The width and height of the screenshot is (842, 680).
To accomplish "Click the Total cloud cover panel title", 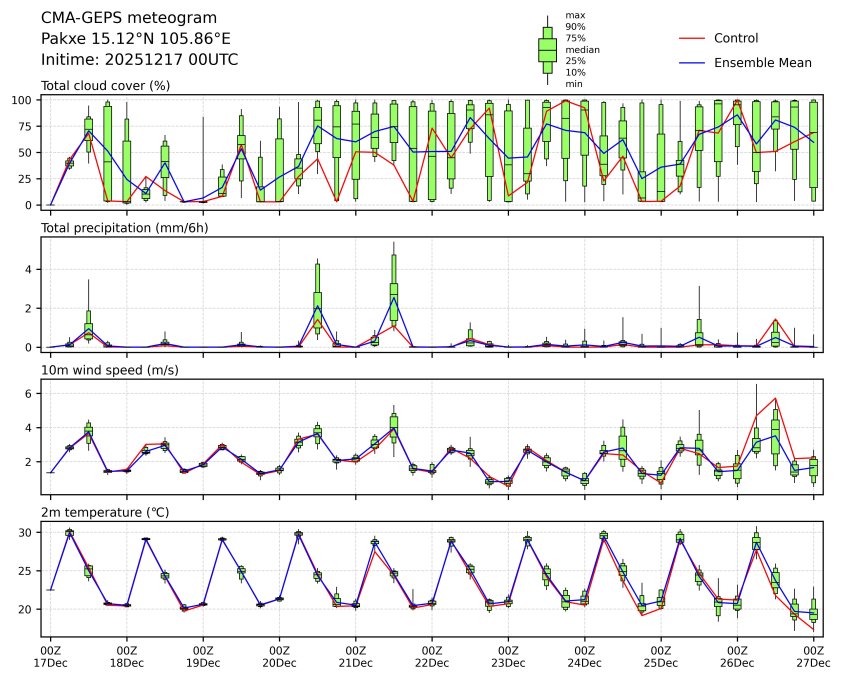I will point(105,85).
